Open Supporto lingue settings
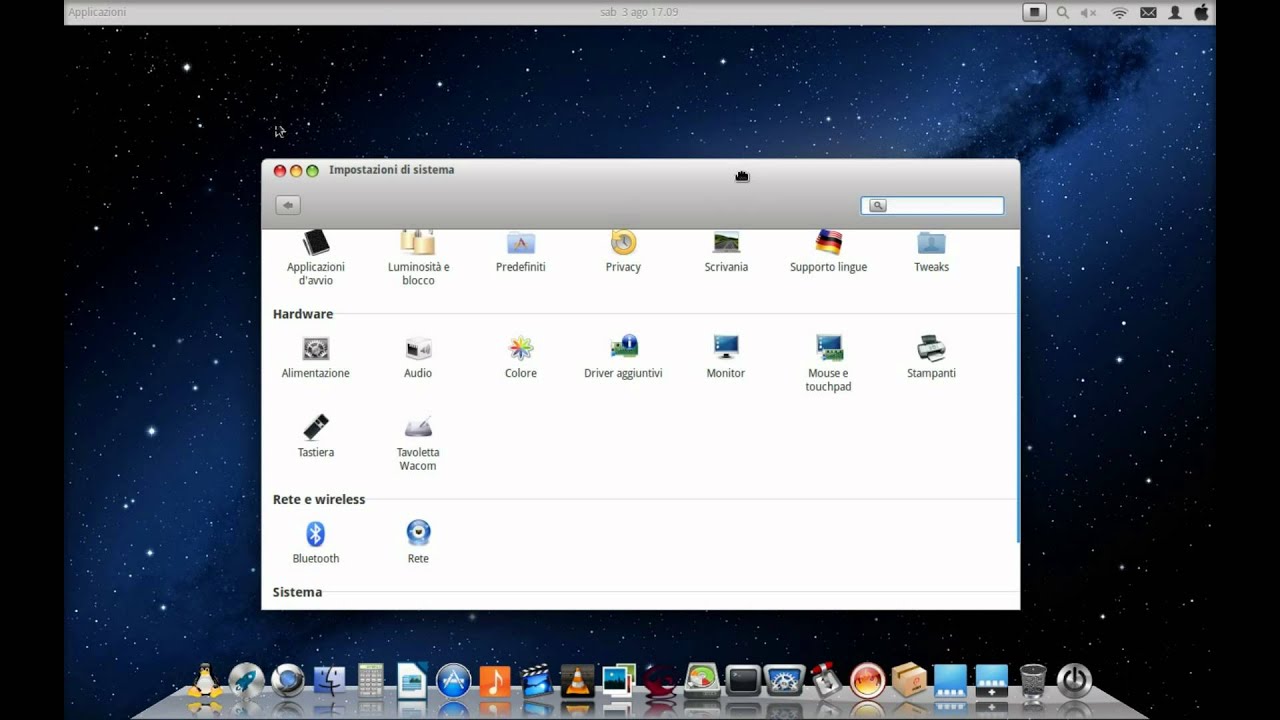This screenshot has height=720, width=1280. pos(828,252)
